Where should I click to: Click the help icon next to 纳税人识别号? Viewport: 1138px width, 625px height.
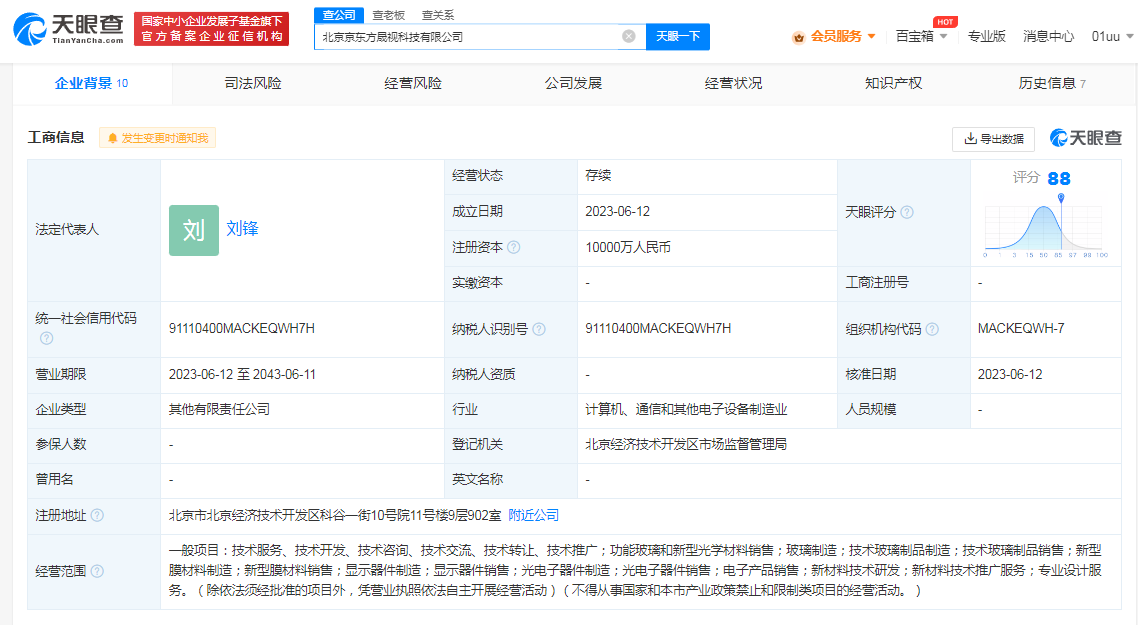(539, 330)
